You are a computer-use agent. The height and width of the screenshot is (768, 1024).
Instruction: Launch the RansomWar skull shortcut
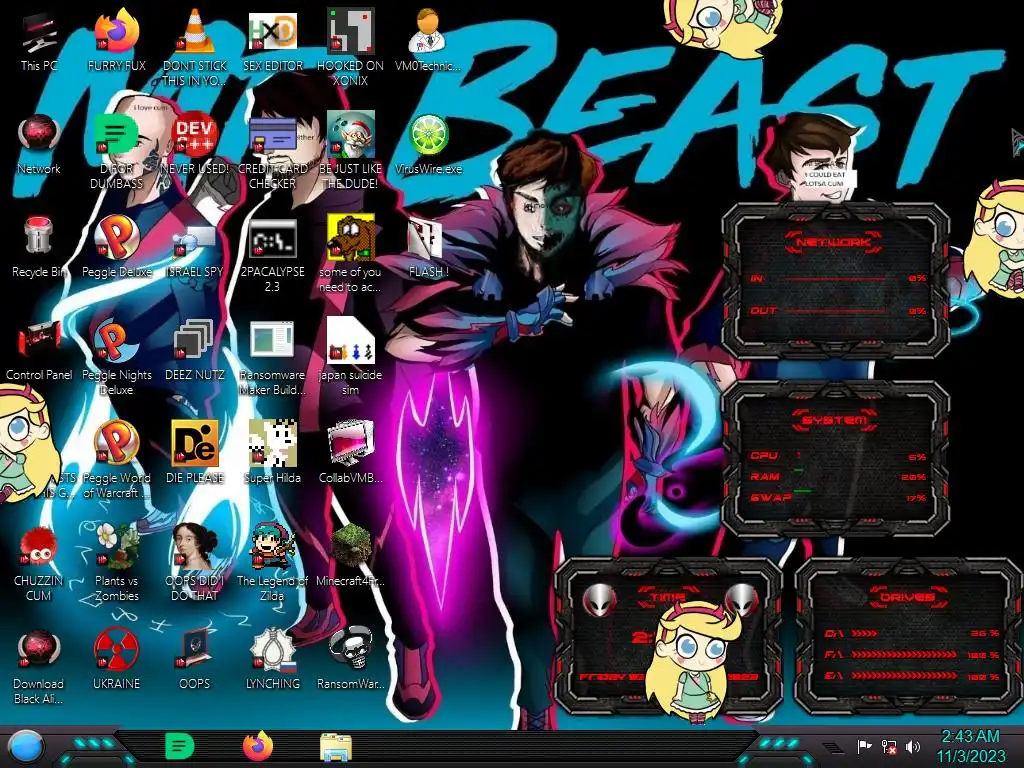click(x=350, y=660)
